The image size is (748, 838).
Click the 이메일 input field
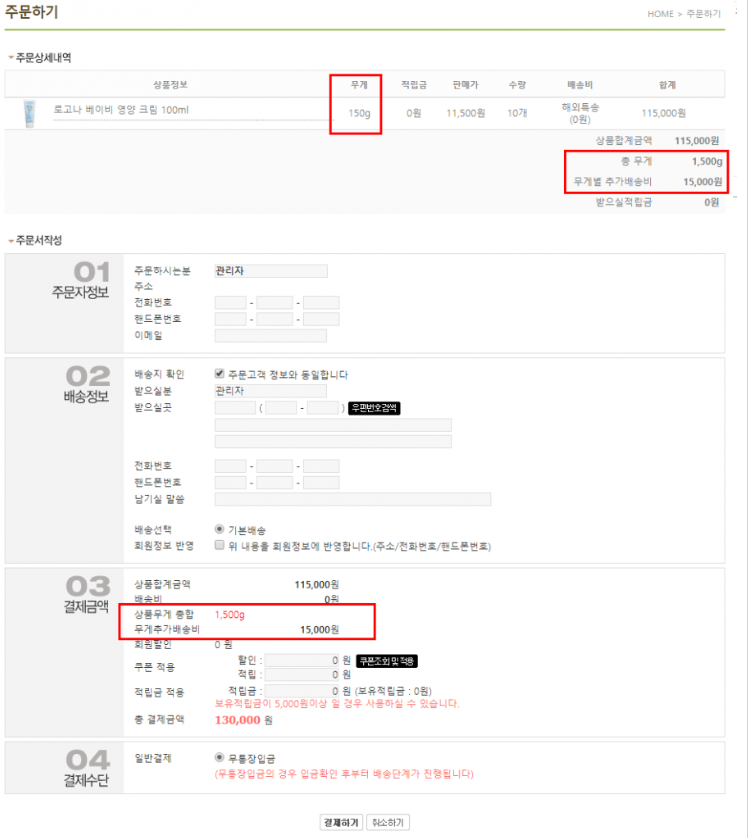point(271,335)
